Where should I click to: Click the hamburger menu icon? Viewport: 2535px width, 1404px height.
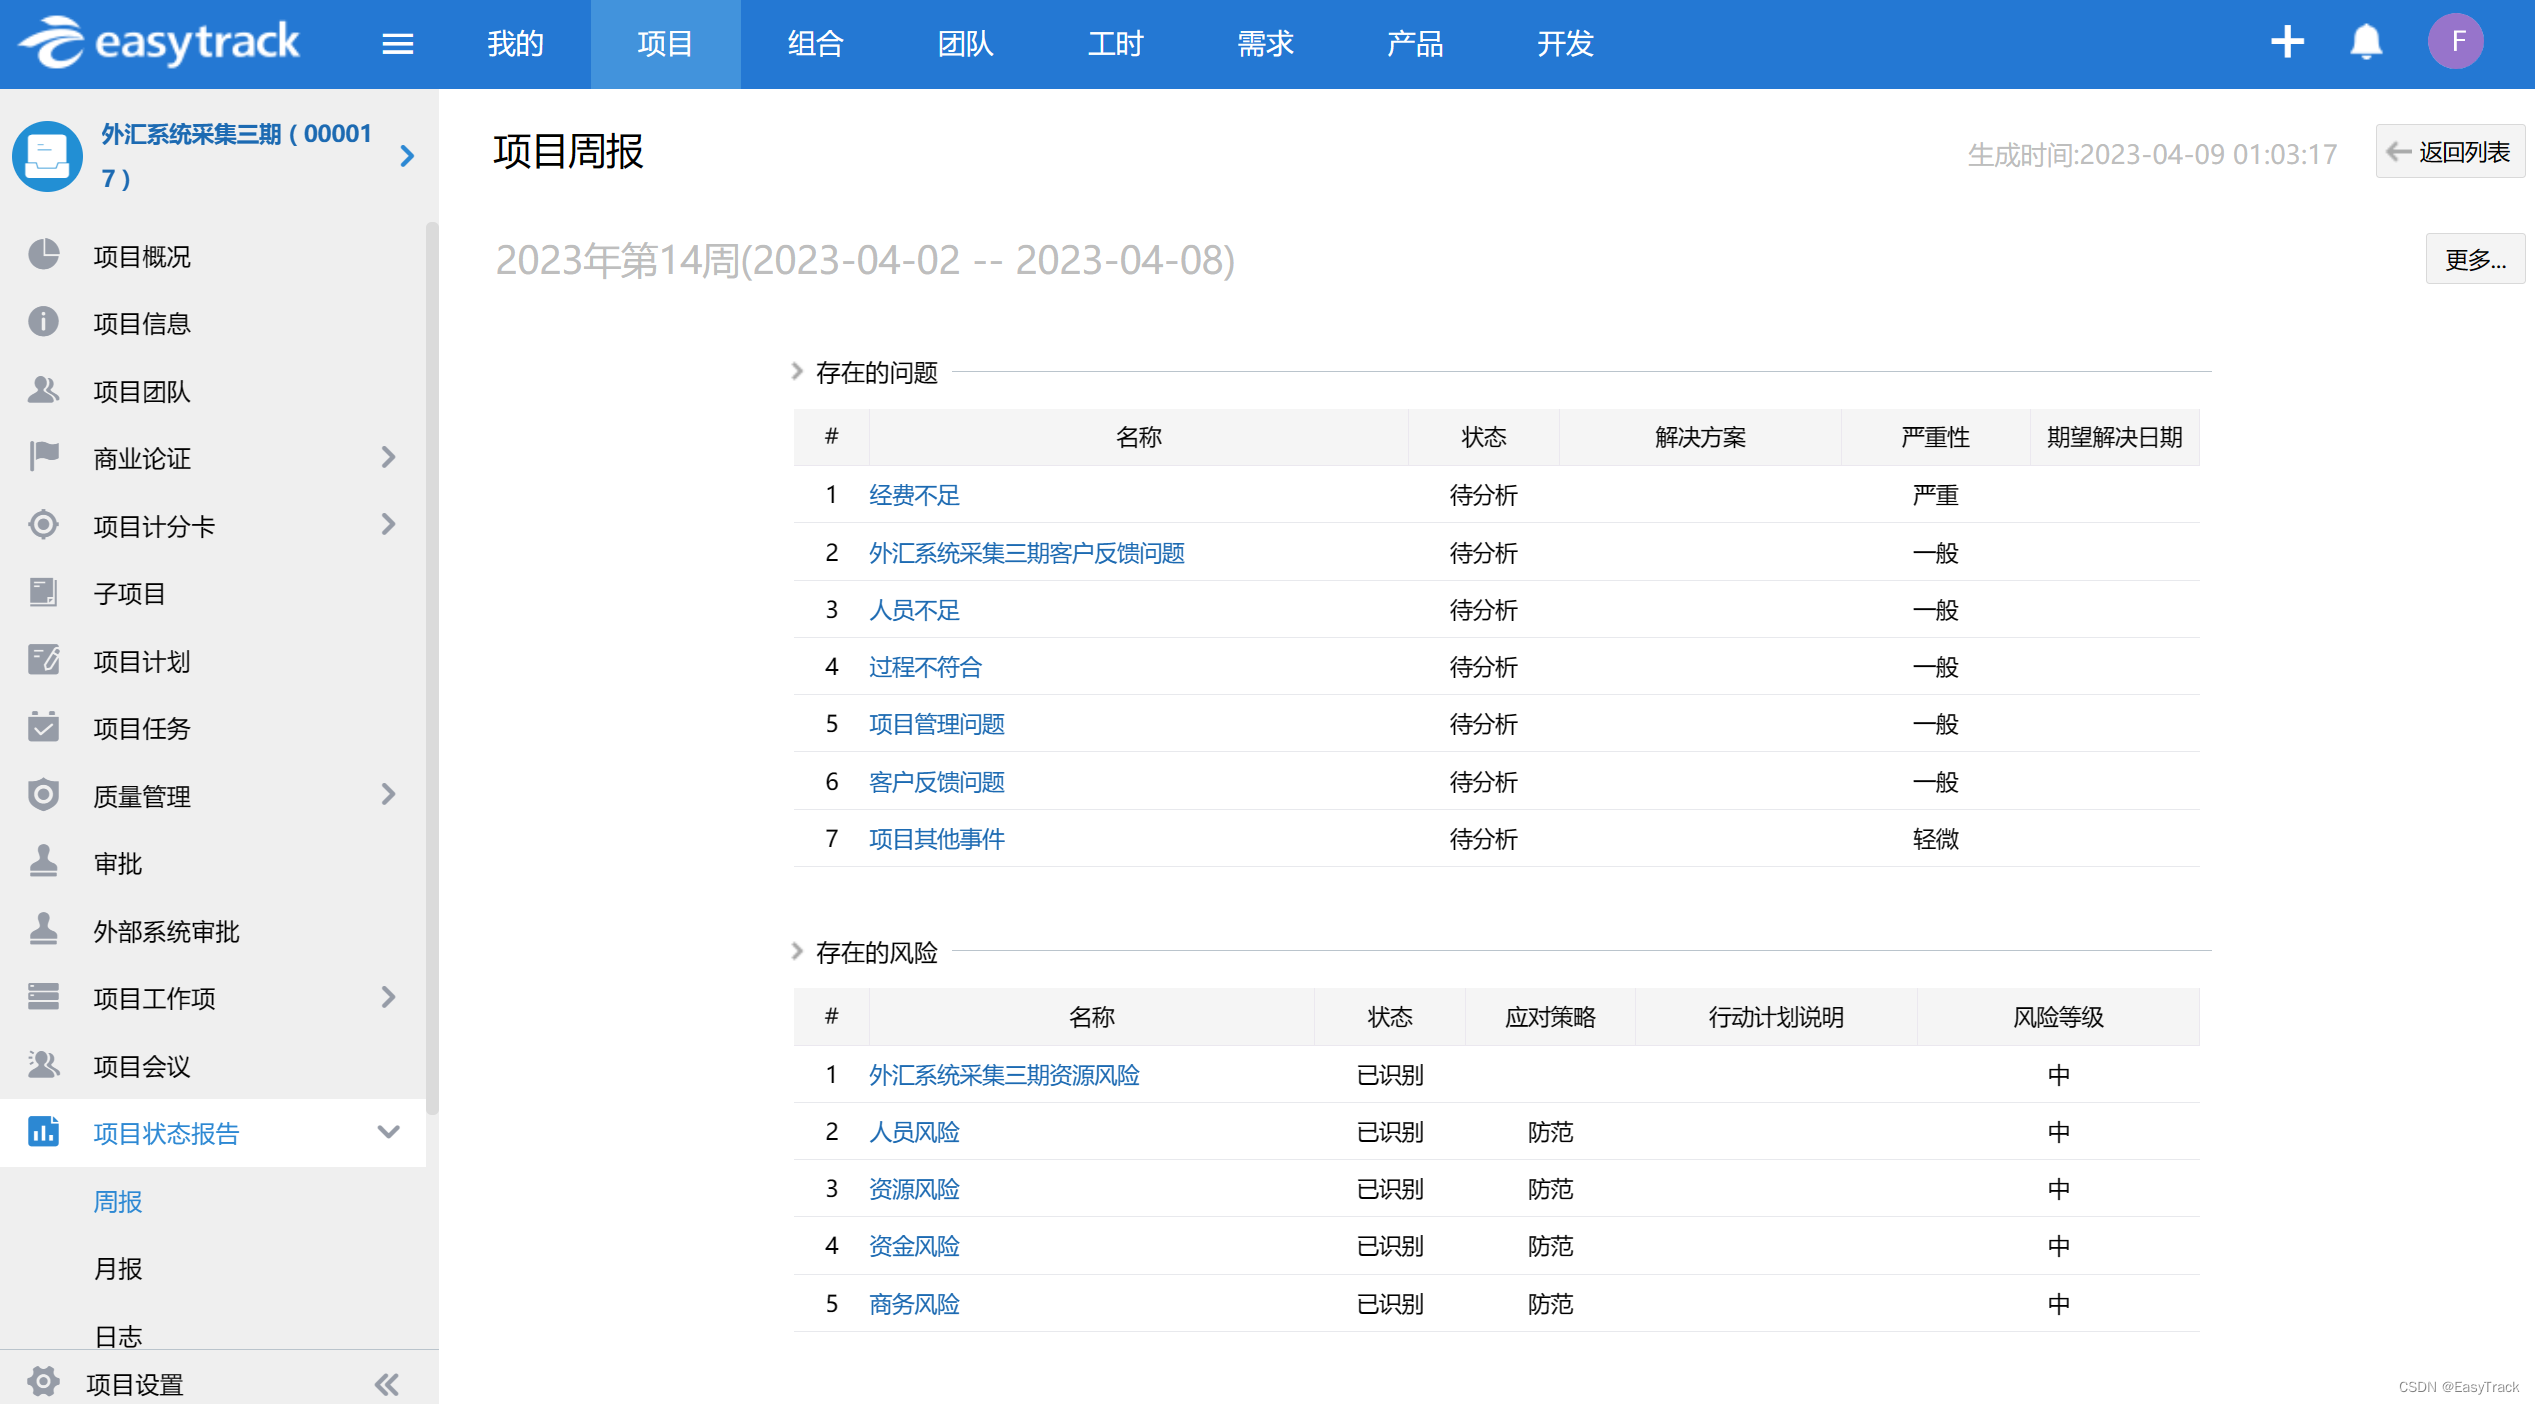[397, 44]
